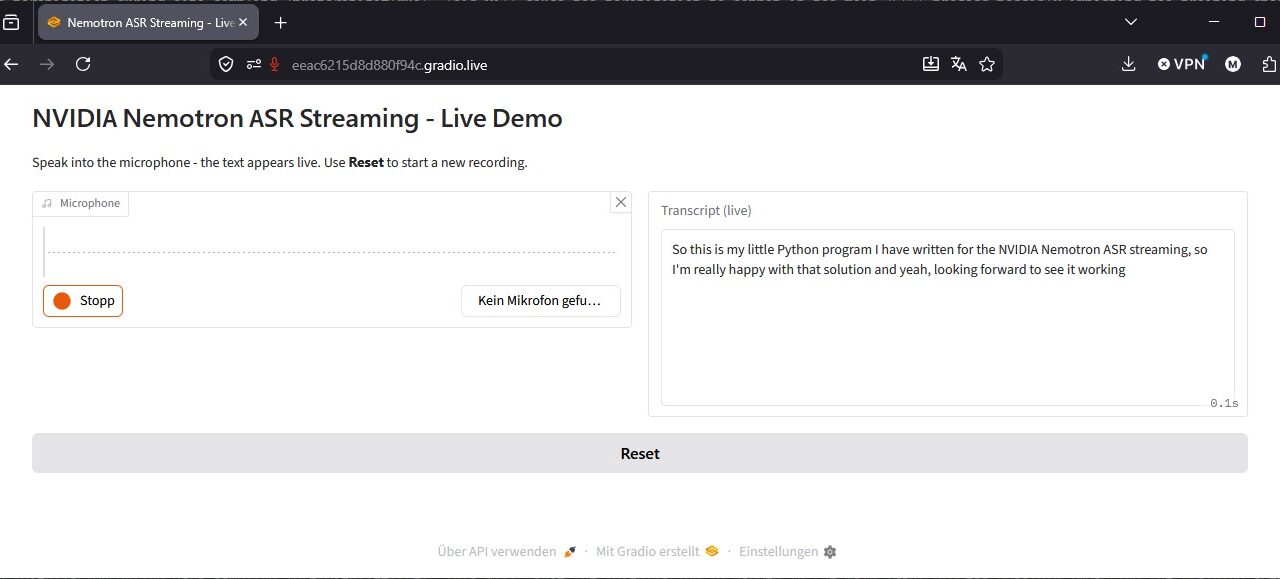1280x579 pixels.
Task: Open the tab overview icon at top-left
Action: tap(11, 22)
